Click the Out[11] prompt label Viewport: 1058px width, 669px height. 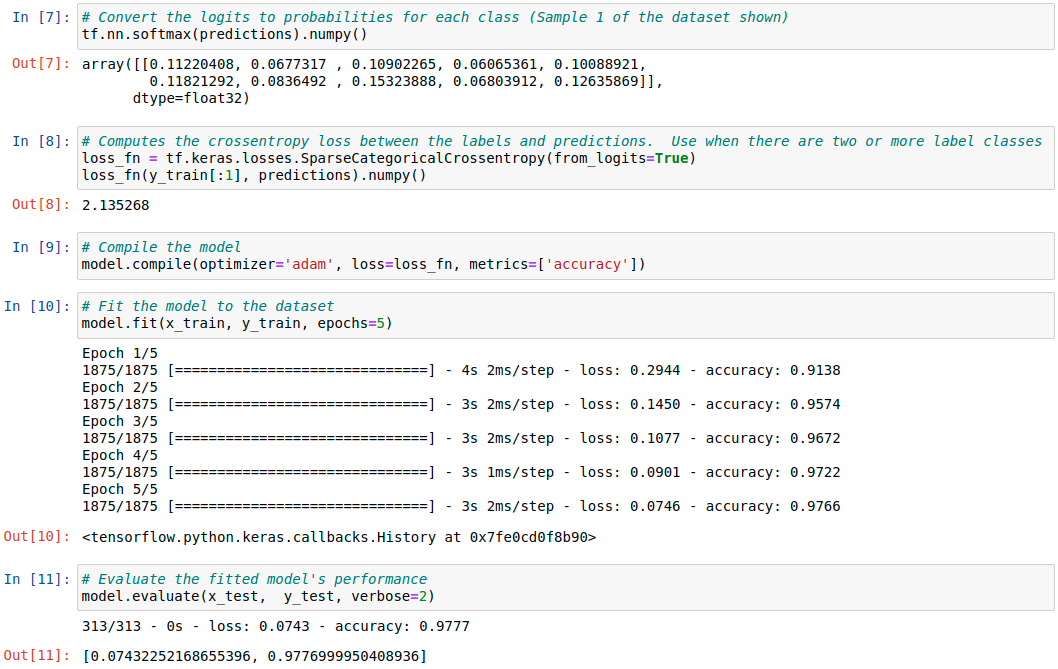pyautogui.click(x=36, y=655)
